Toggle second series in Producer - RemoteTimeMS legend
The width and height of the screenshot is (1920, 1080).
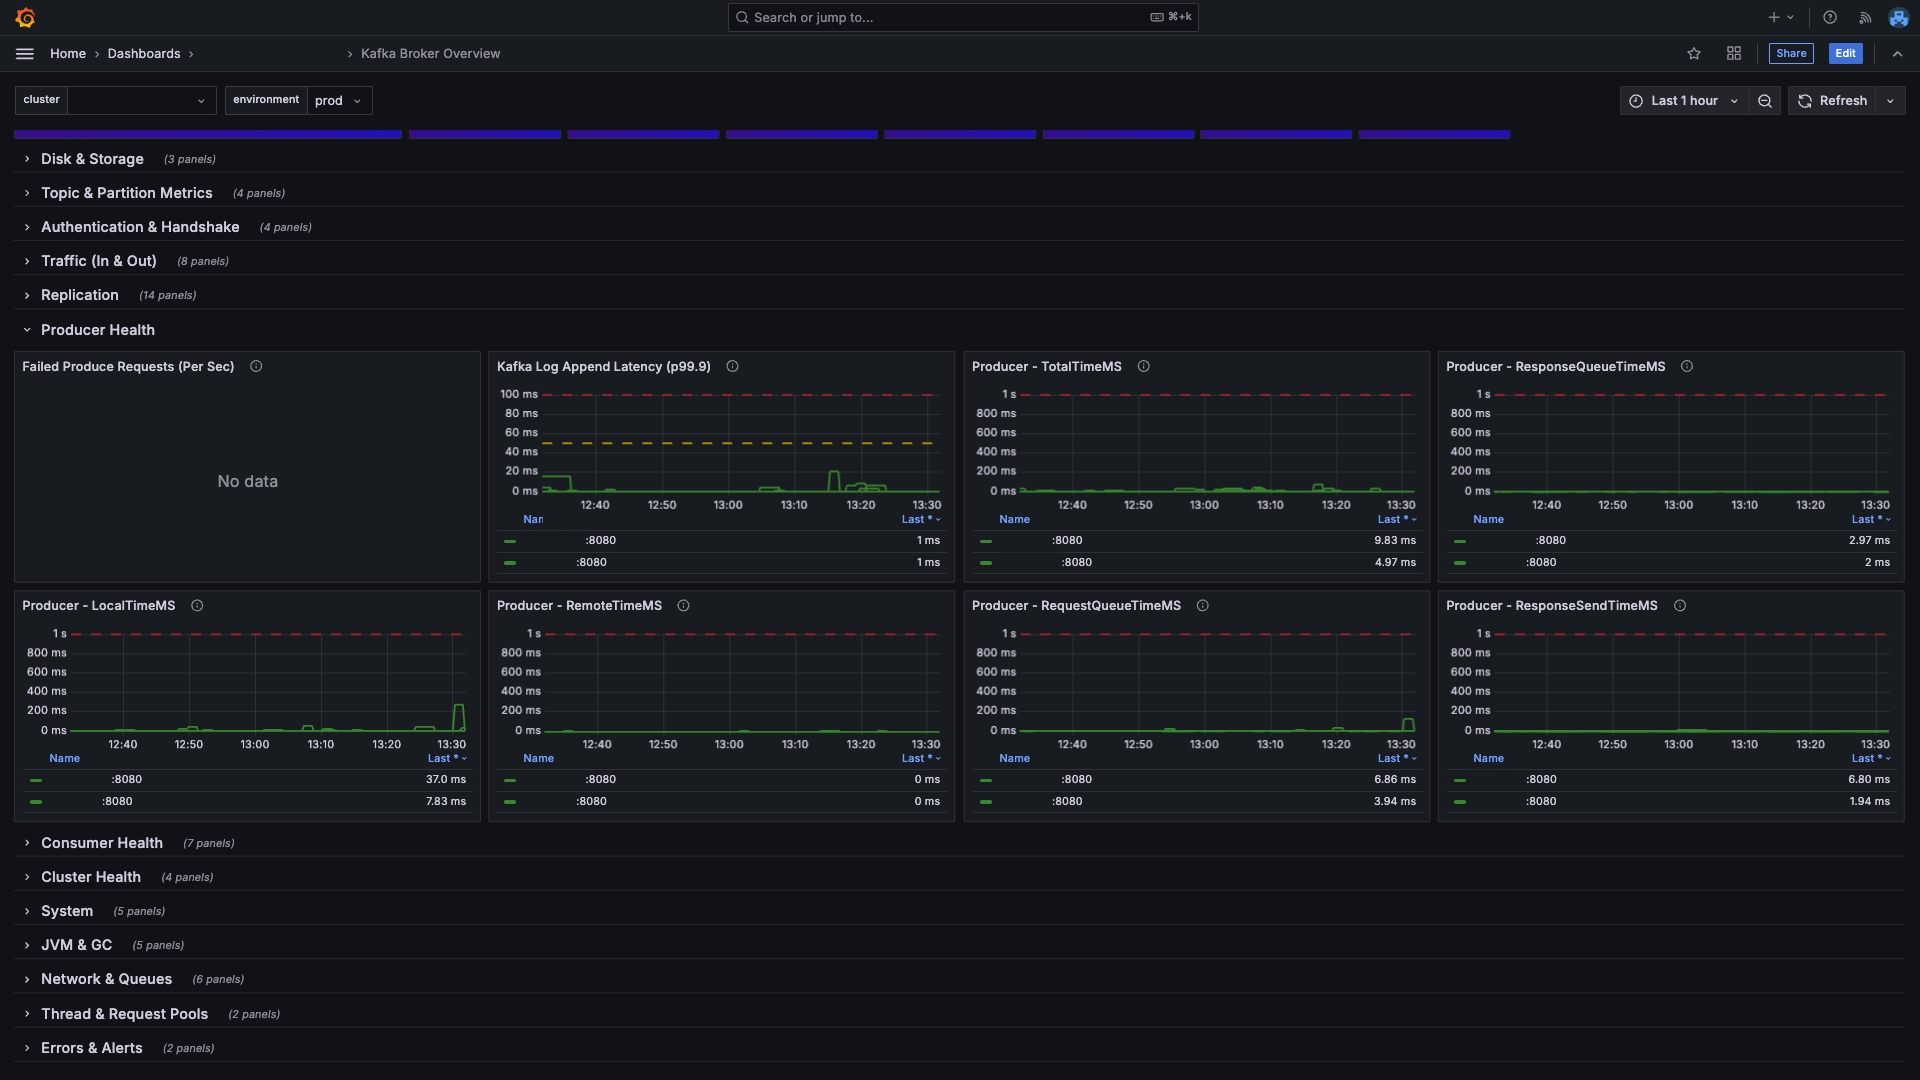coord(591,802)
